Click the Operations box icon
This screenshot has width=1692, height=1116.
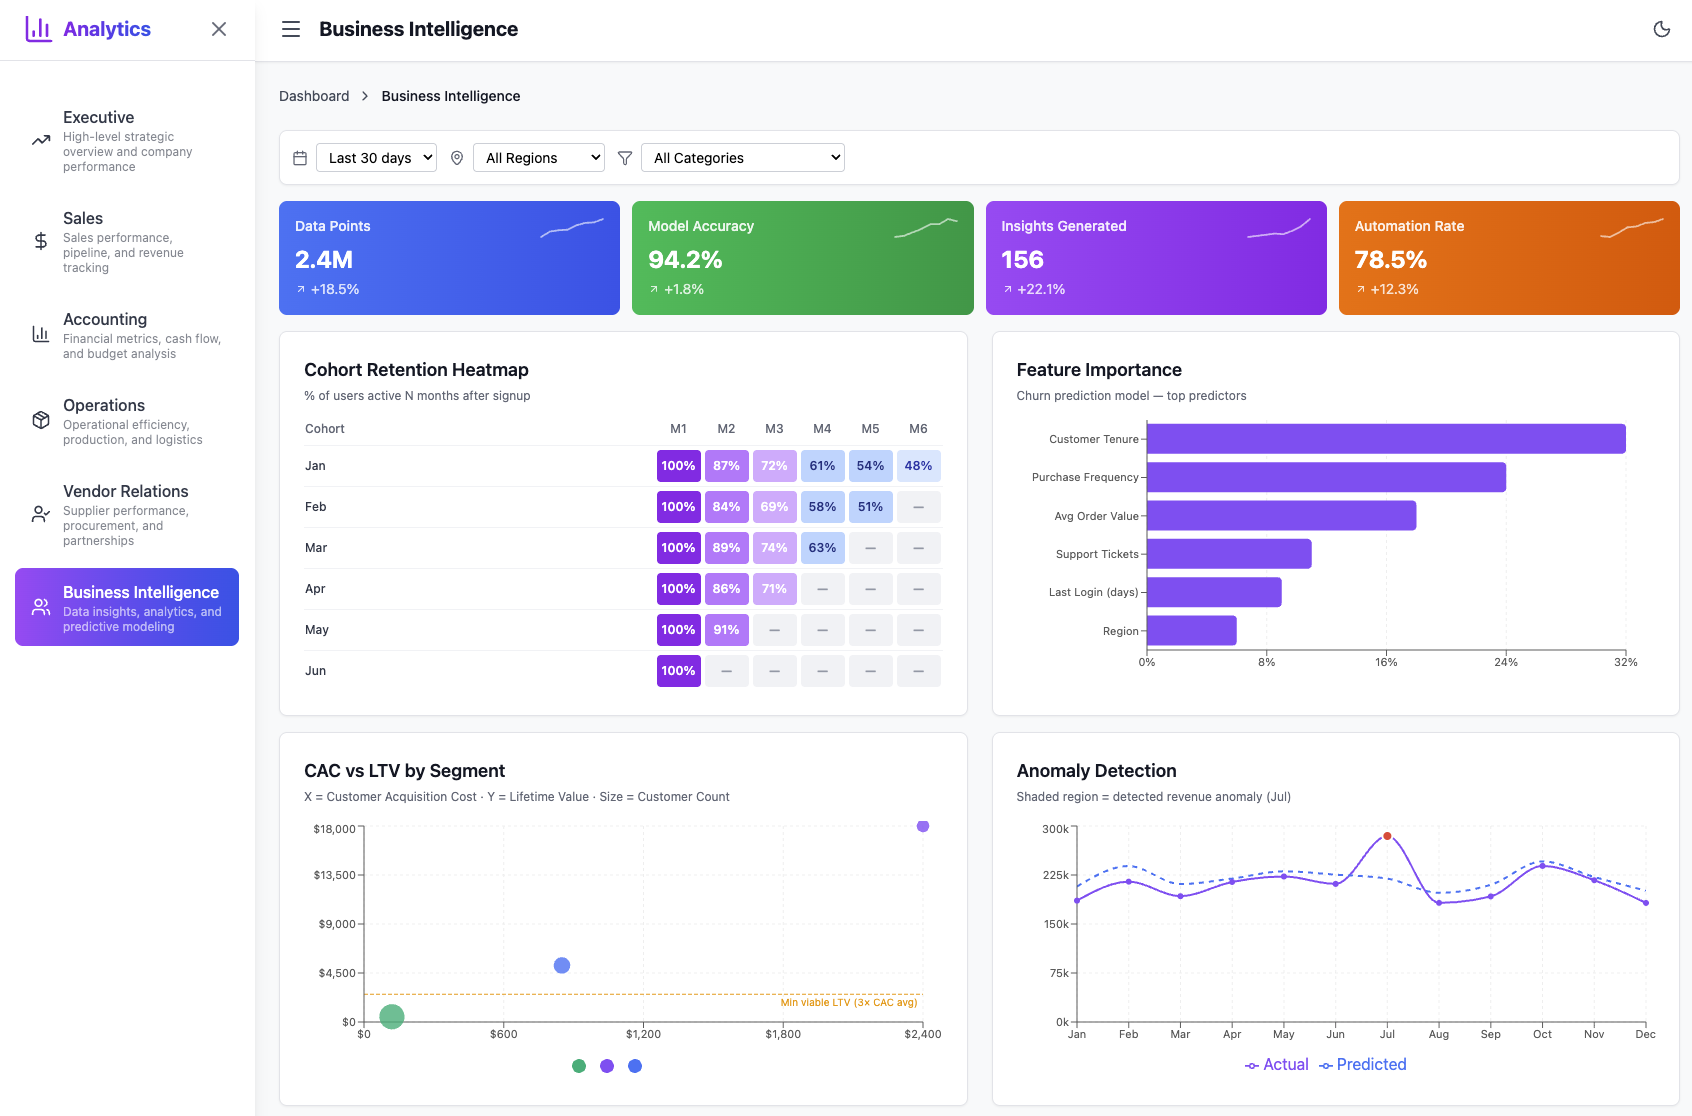click(41, 420)
